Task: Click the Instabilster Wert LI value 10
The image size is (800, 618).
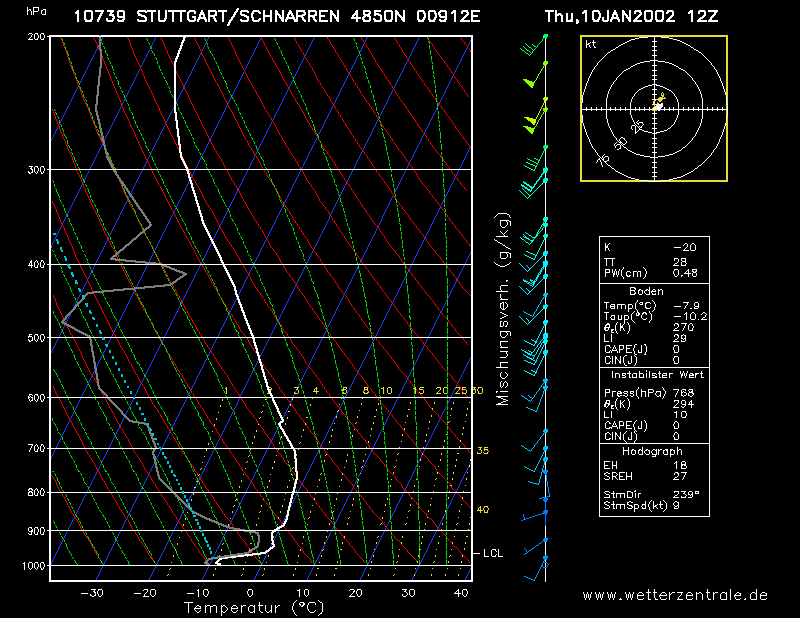Action: pyautogui.click(x=680, y=415)
